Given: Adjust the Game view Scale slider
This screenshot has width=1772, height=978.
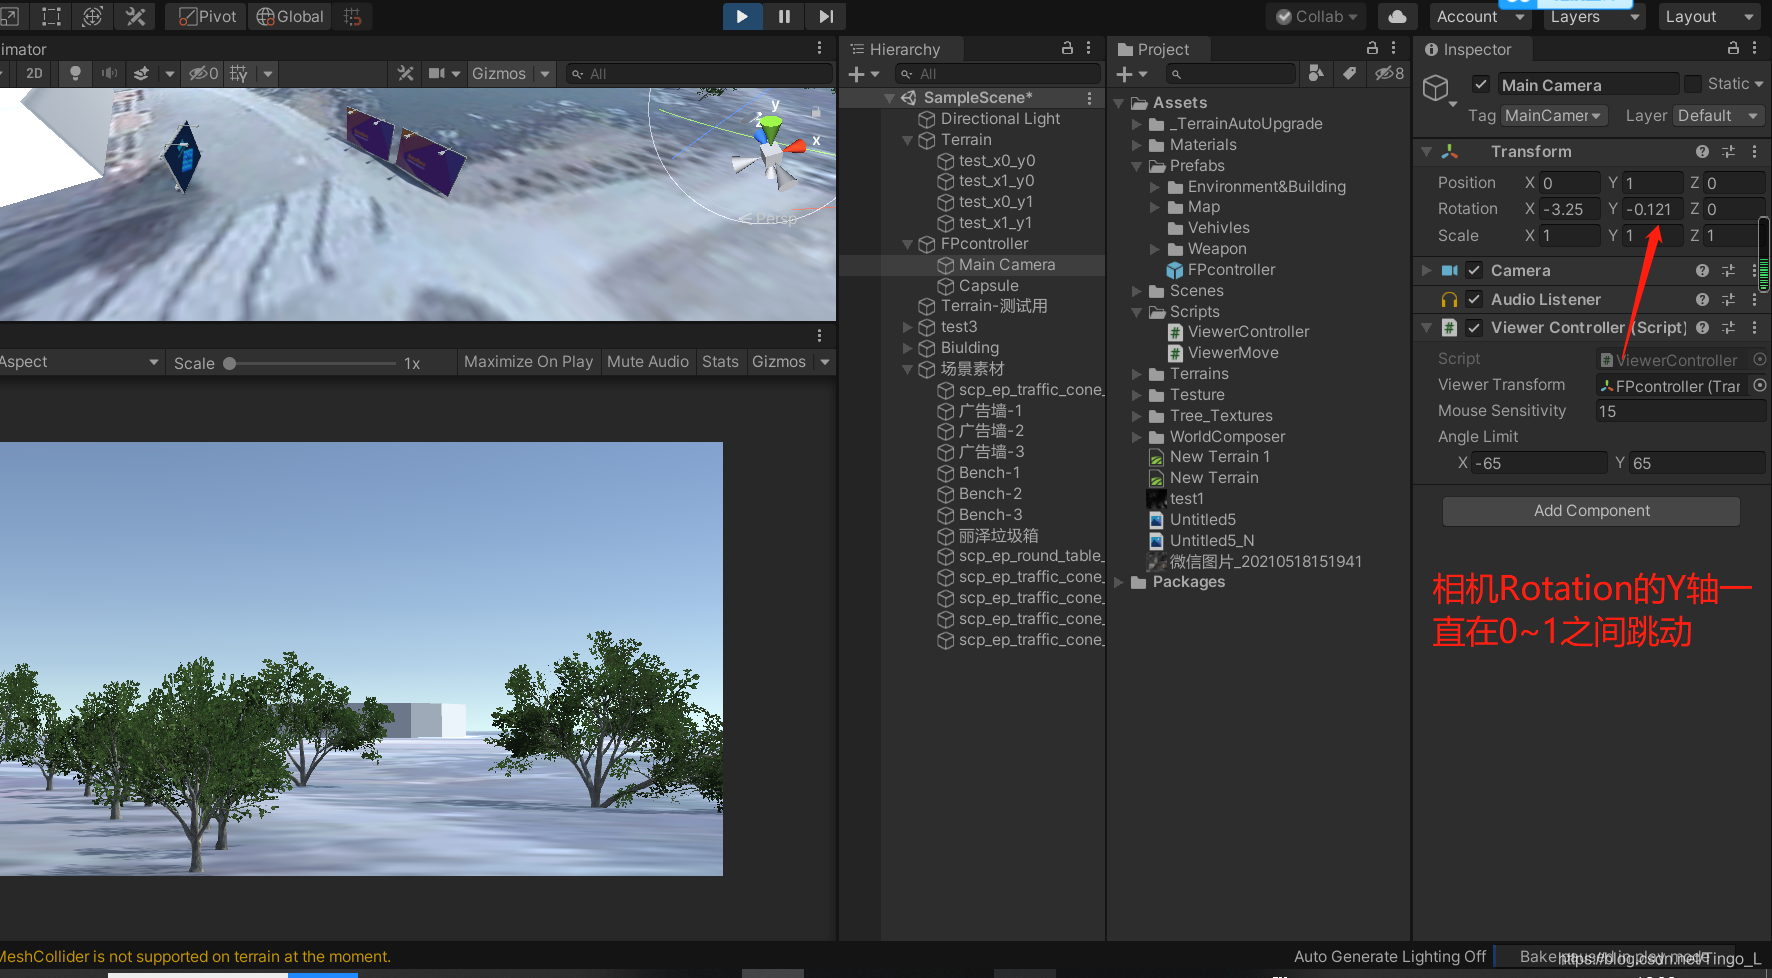Looking at the screenshot, I should tap(312, 363).
